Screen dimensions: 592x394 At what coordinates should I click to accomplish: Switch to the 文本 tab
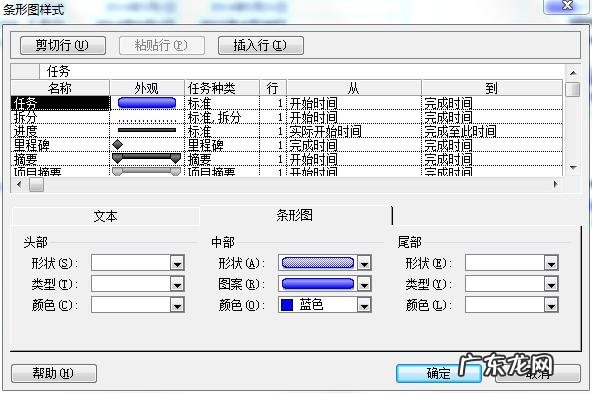106,216
